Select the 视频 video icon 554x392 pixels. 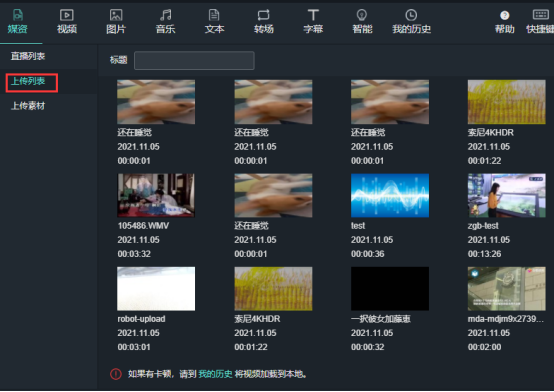(66, 15)
